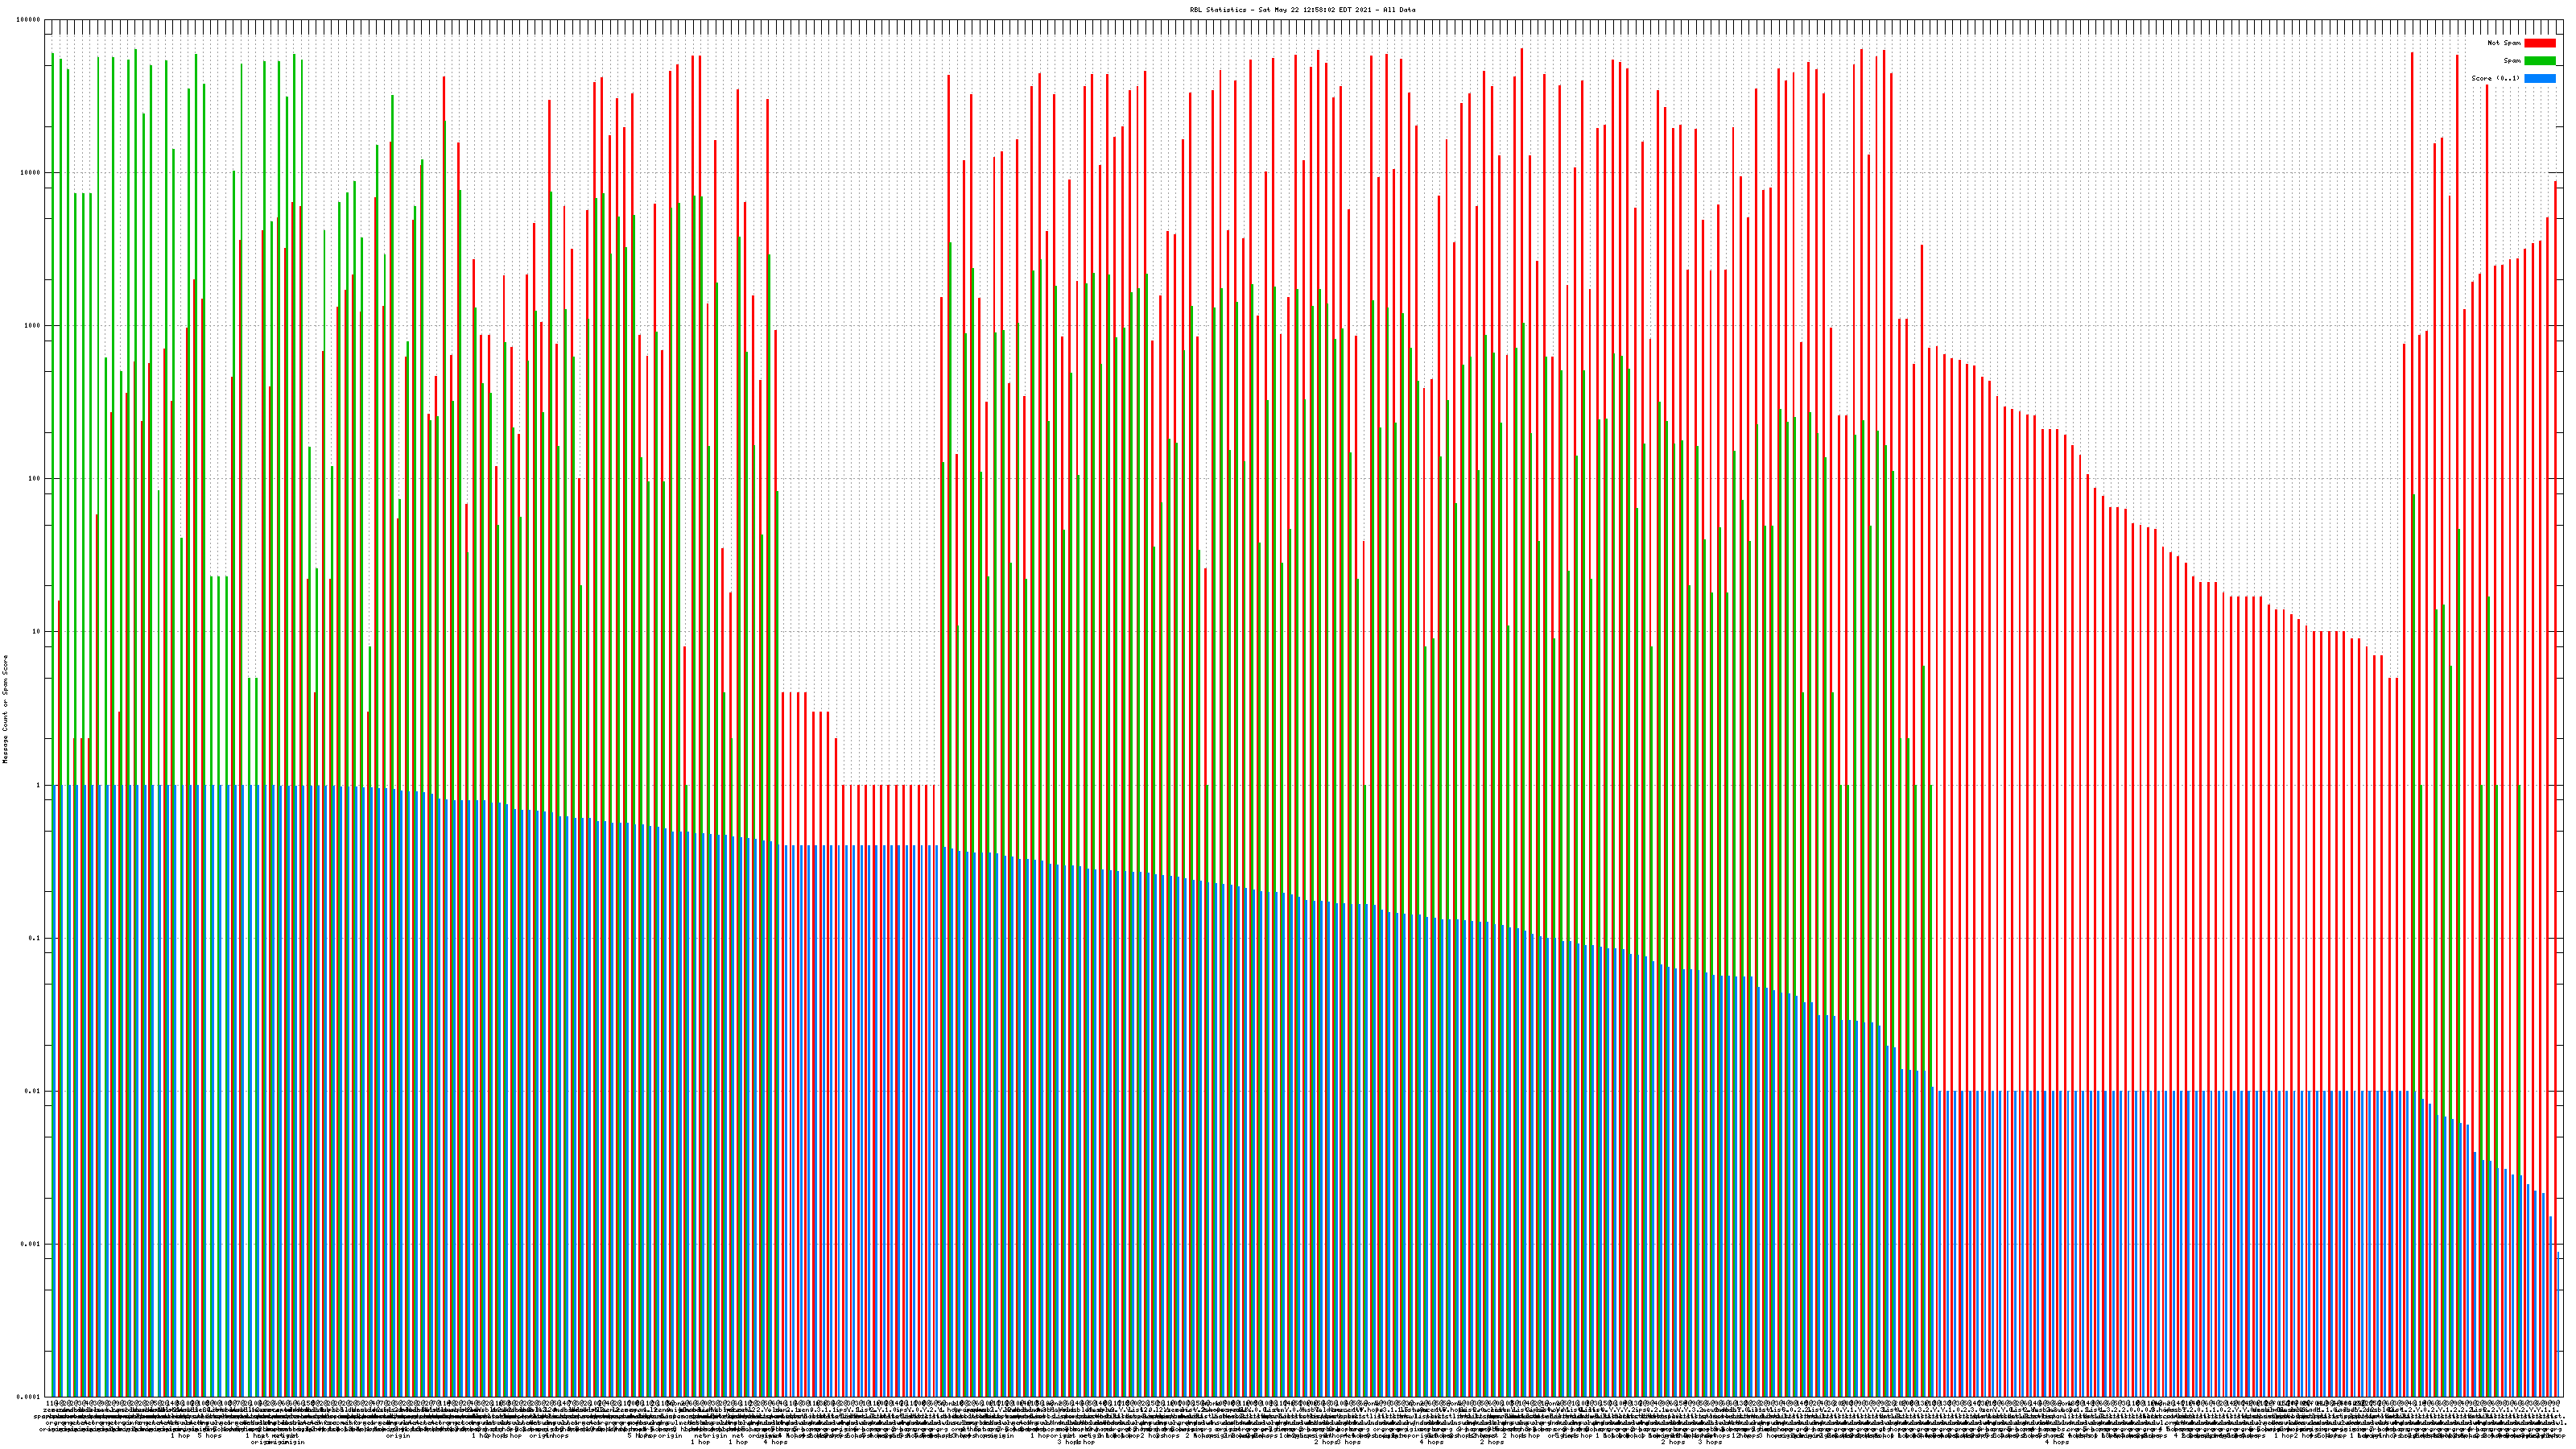Select the 'Spam' legend text label
Image resolution: width=2576 pixels, height=1449 pixels.
(x=2512, y=61)
